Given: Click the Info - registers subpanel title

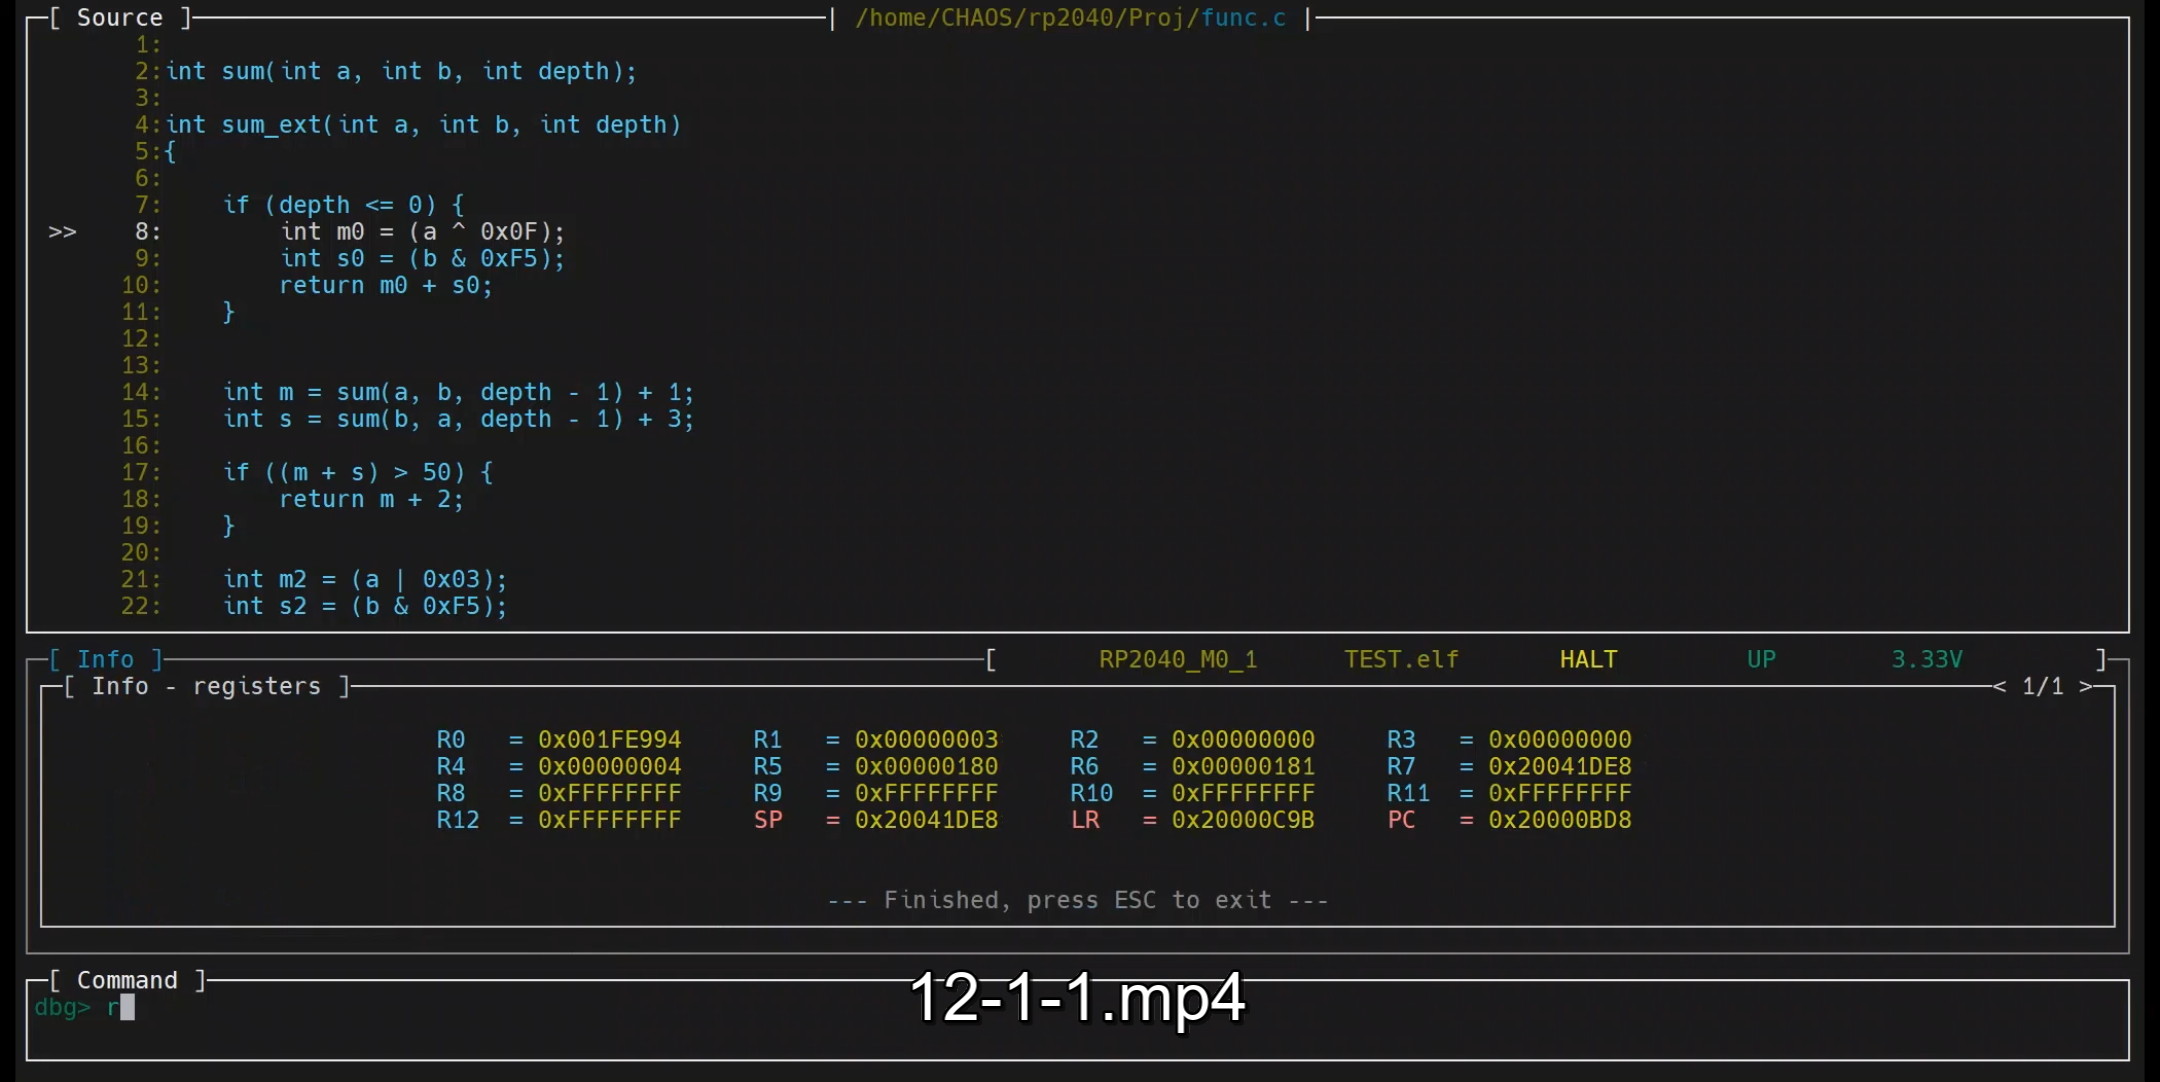Looking at the screenshot, I should click(206, 687).
